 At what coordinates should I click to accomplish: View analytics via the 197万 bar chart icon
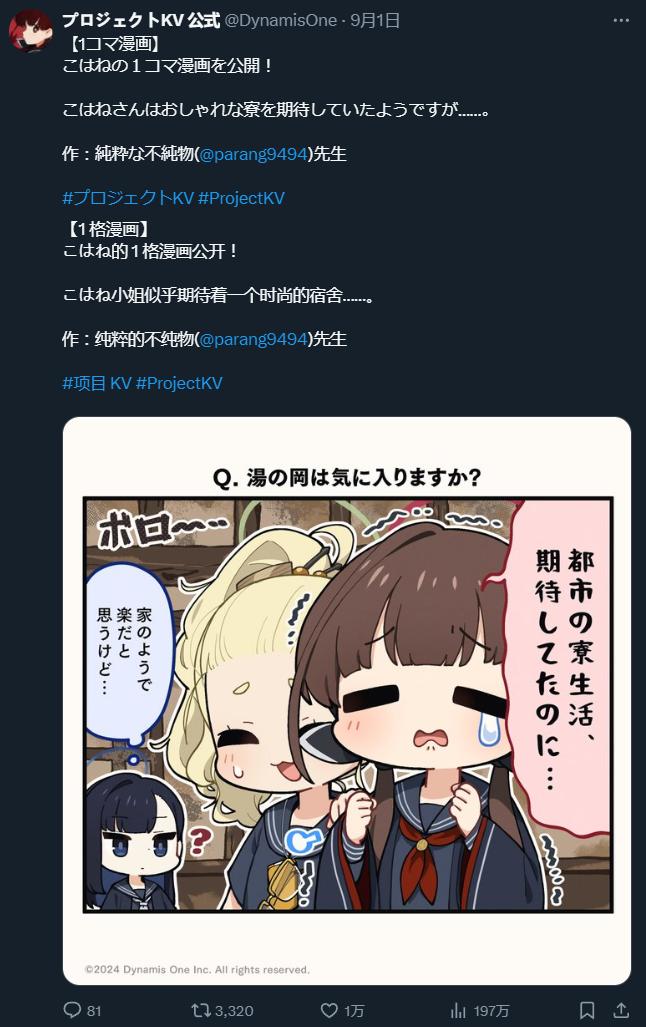(459, 1009)
